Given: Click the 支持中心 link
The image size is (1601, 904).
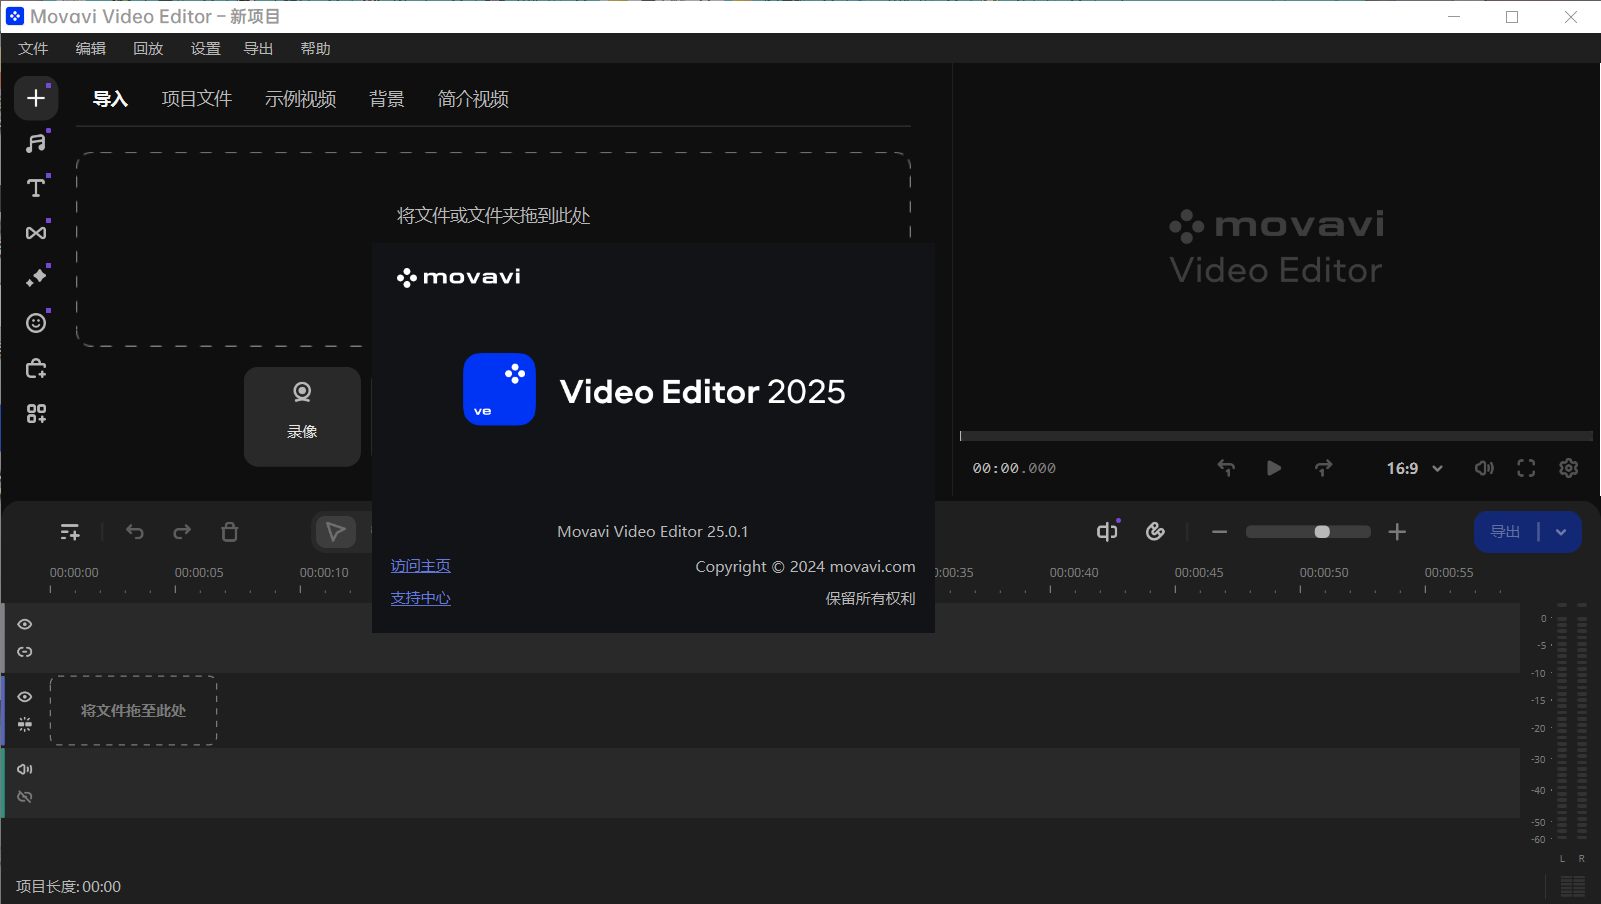Looking at the screenshot, I should 421,598.
